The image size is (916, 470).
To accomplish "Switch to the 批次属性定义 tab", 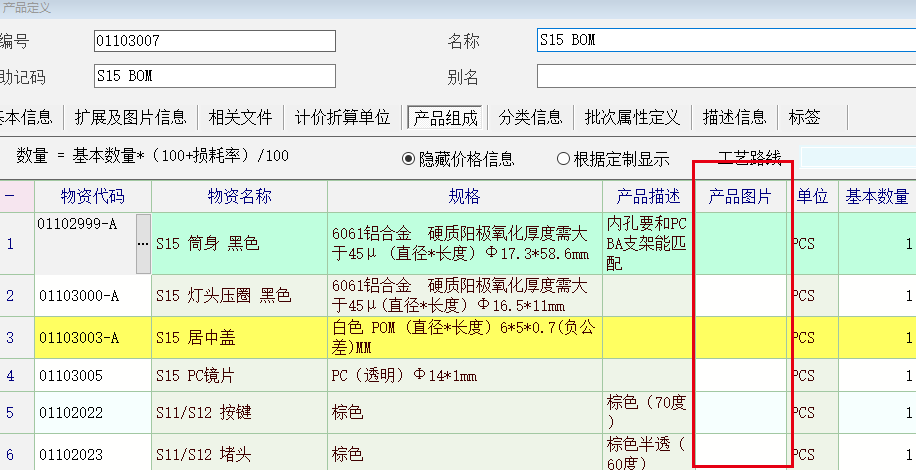I will (x=632, y=118).
